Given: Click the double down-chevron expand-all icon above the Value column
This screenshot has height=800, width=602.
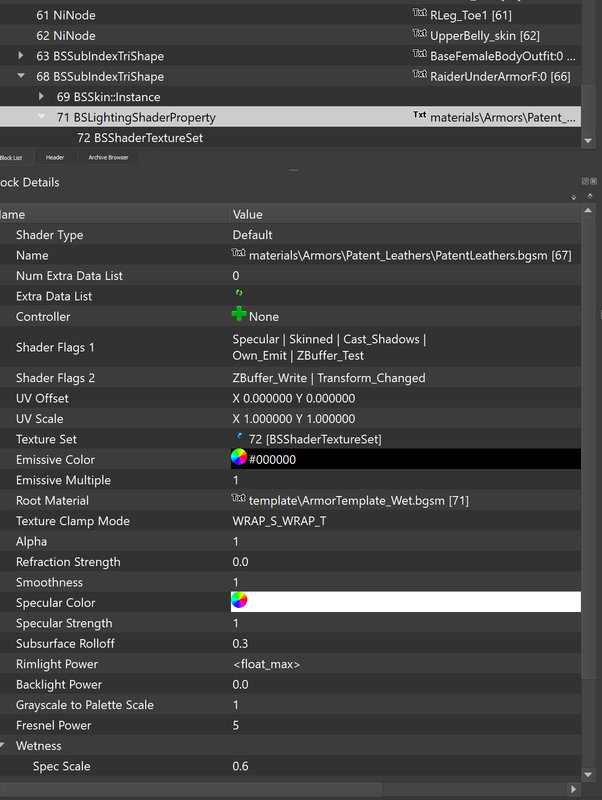Looking at the screenshot, I should 573,197.
